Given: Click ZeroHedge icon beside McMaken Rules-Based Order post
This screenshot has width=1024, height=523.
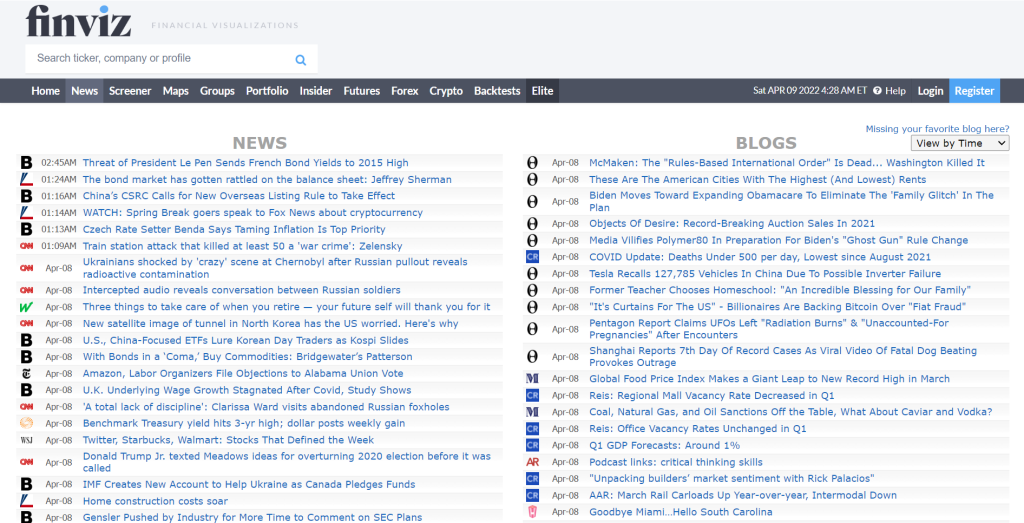Looking at the screenshot, I should tap(532, 163).
